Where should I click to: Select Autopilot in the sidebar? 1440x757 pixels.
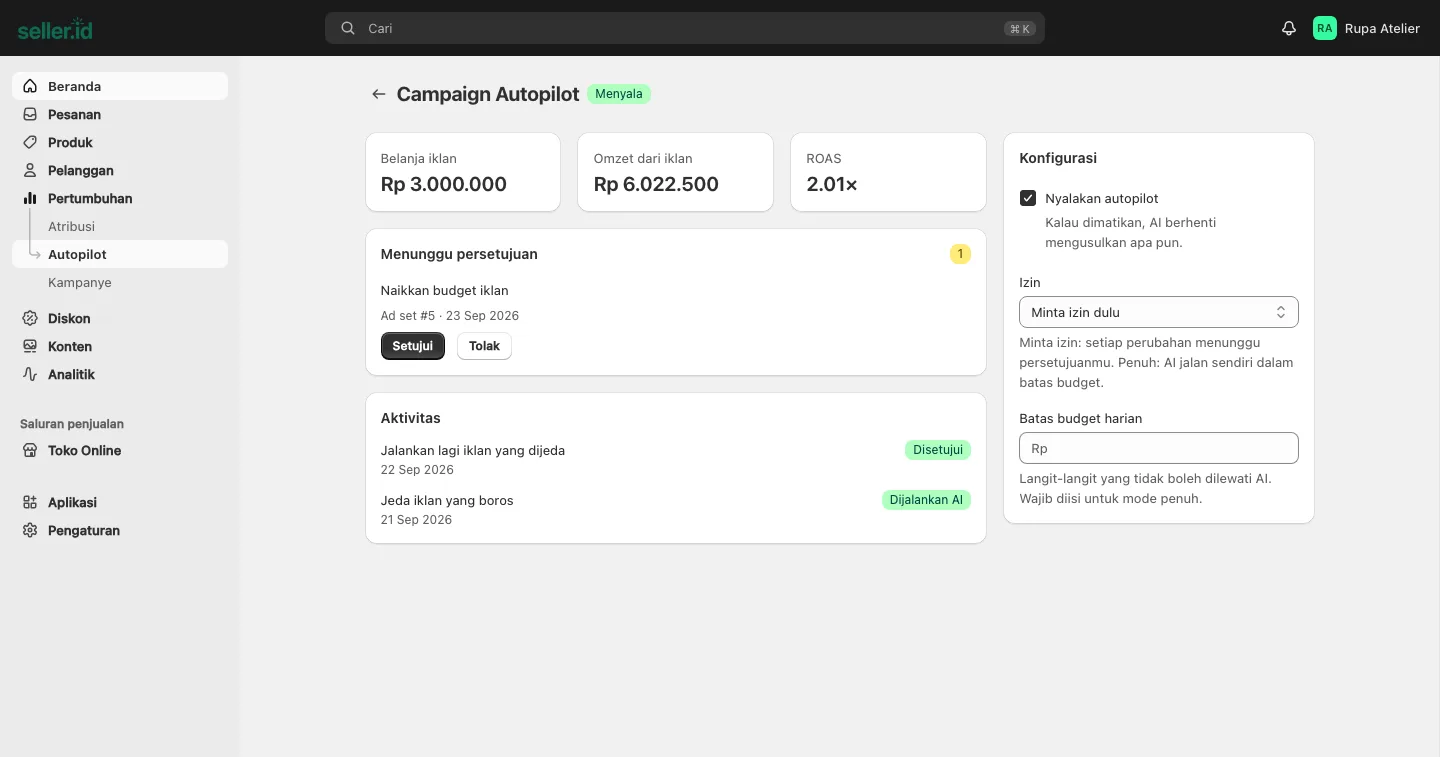[x=120, y=254]
